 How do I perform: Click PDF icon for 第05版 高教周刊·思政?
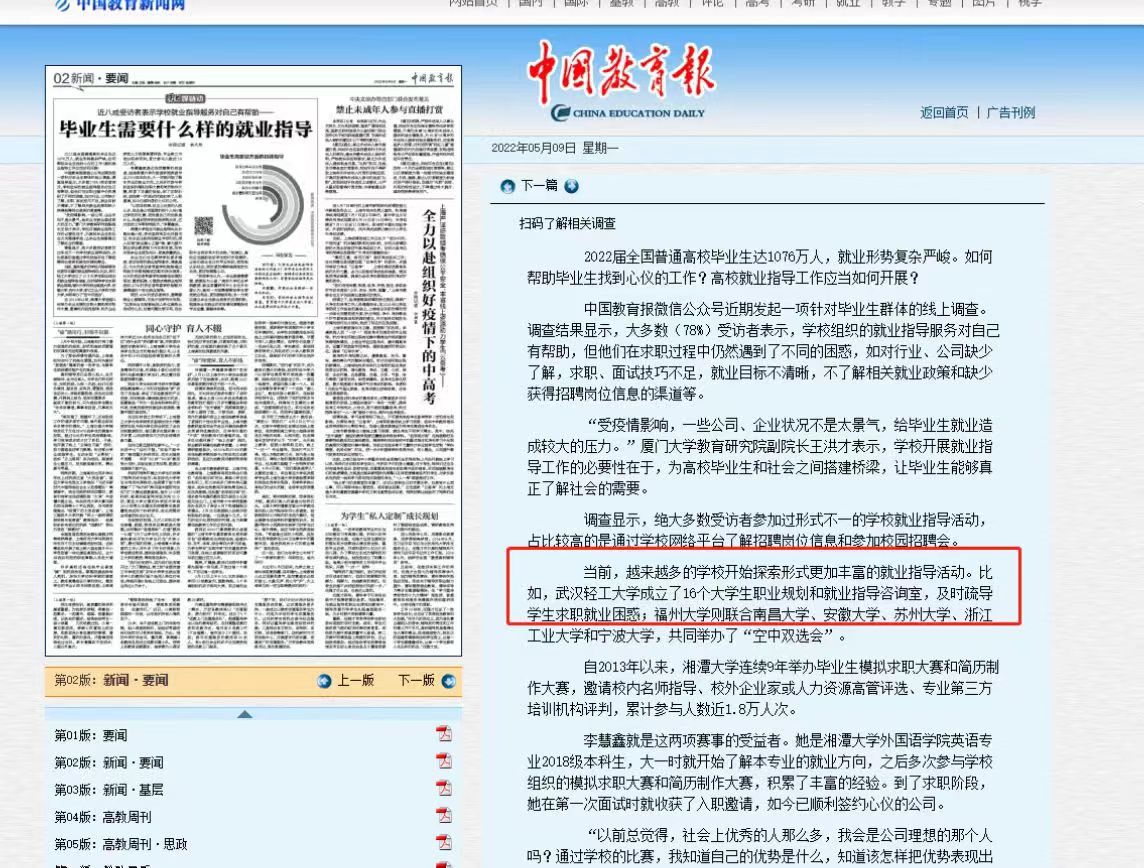(x=443, y=842)
